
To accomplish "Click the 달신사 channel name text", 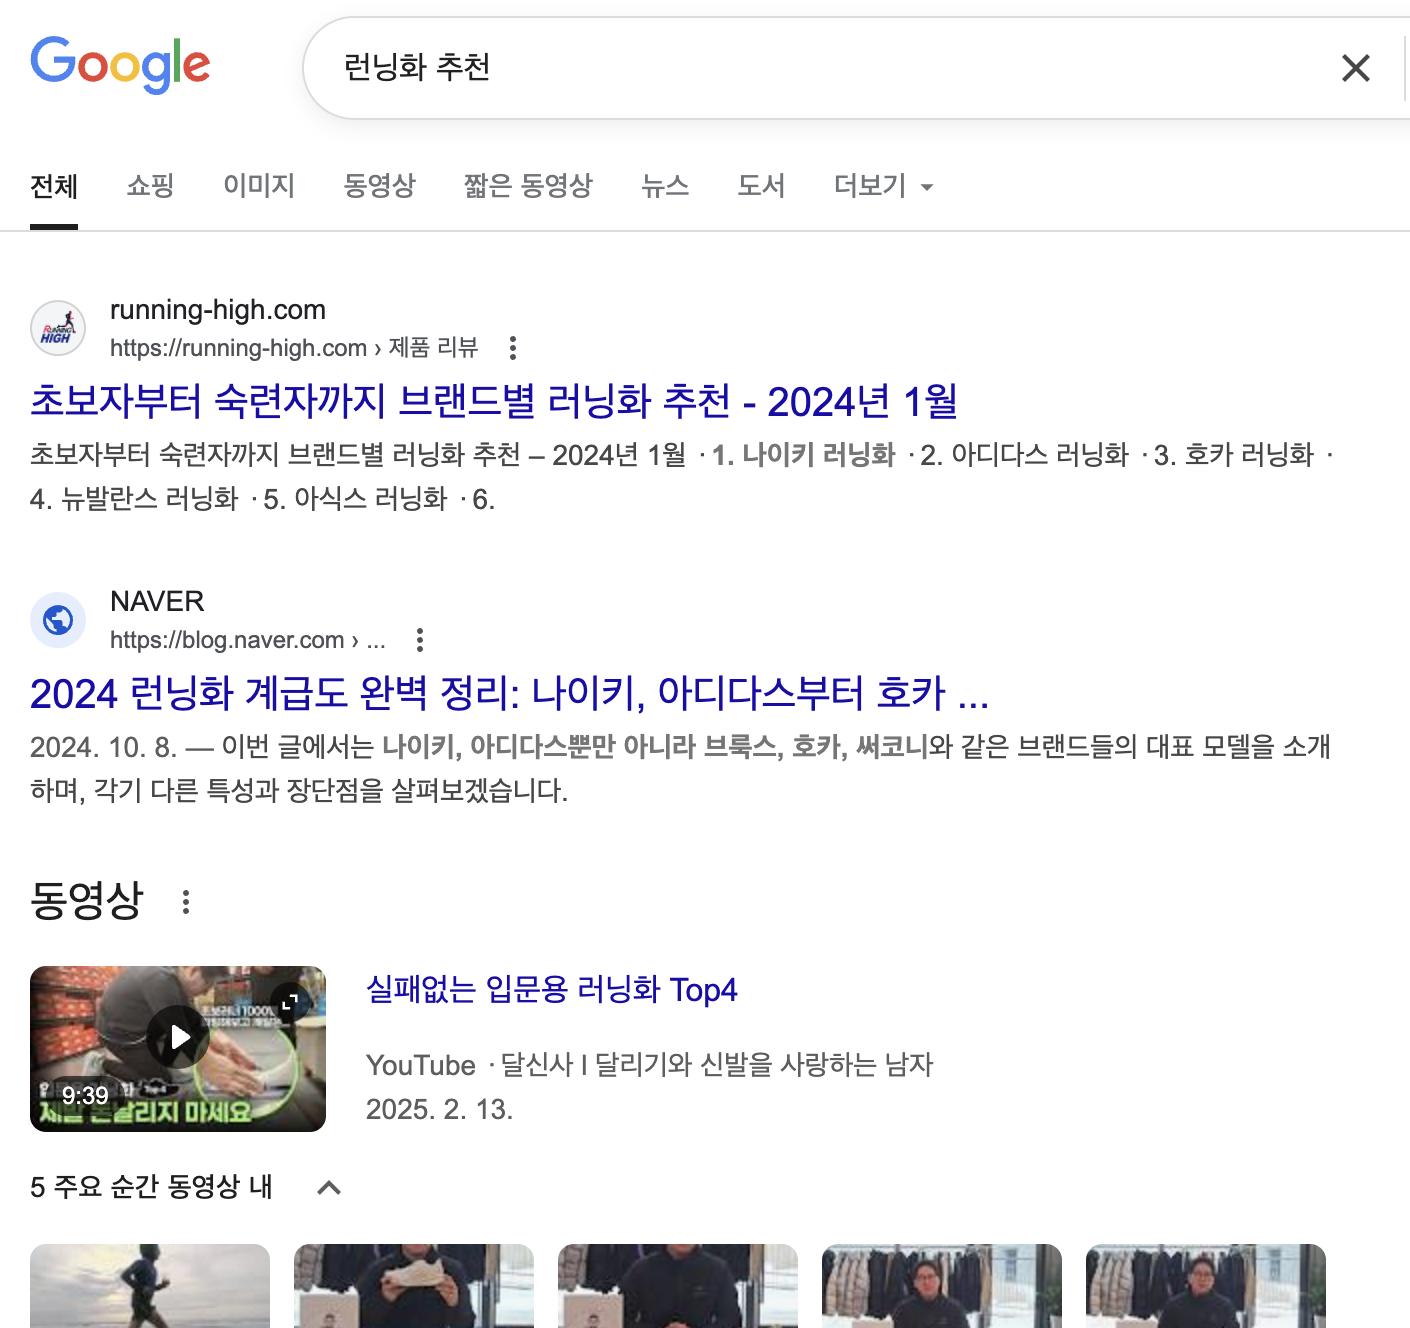I will coord(716,1065).
